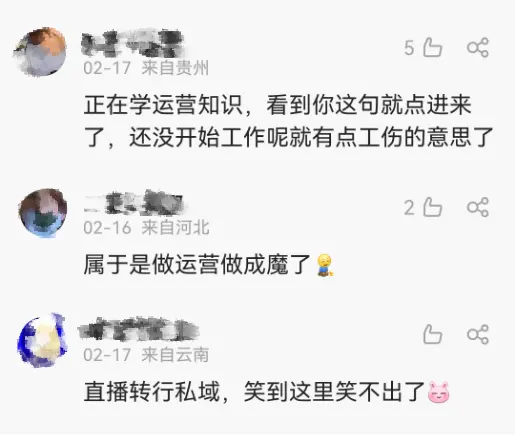Select the comment starting with 正在学运营知识
The width and height of the screenshot is (515, 440).
point(288,121)
